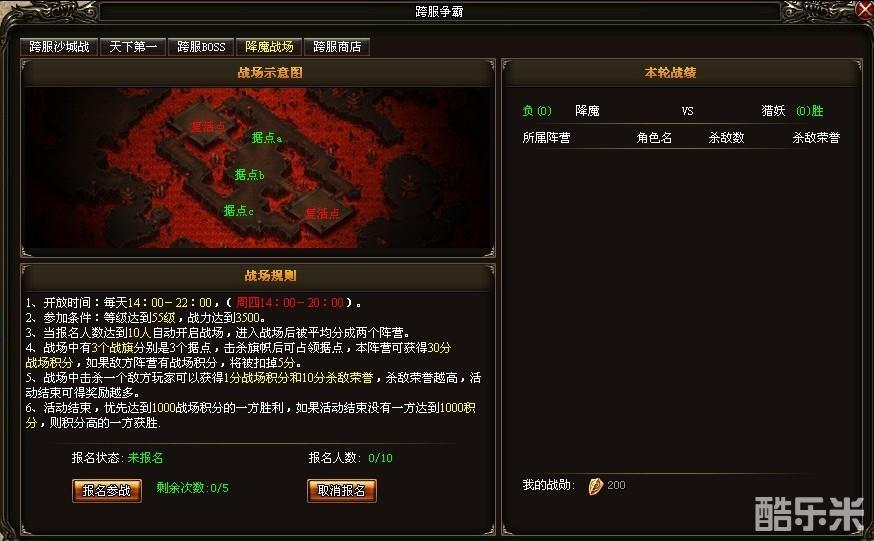Viewport: 874px width, 541px height.
Task: Click the 猎妖 faction name
Action: pos(774,111)
